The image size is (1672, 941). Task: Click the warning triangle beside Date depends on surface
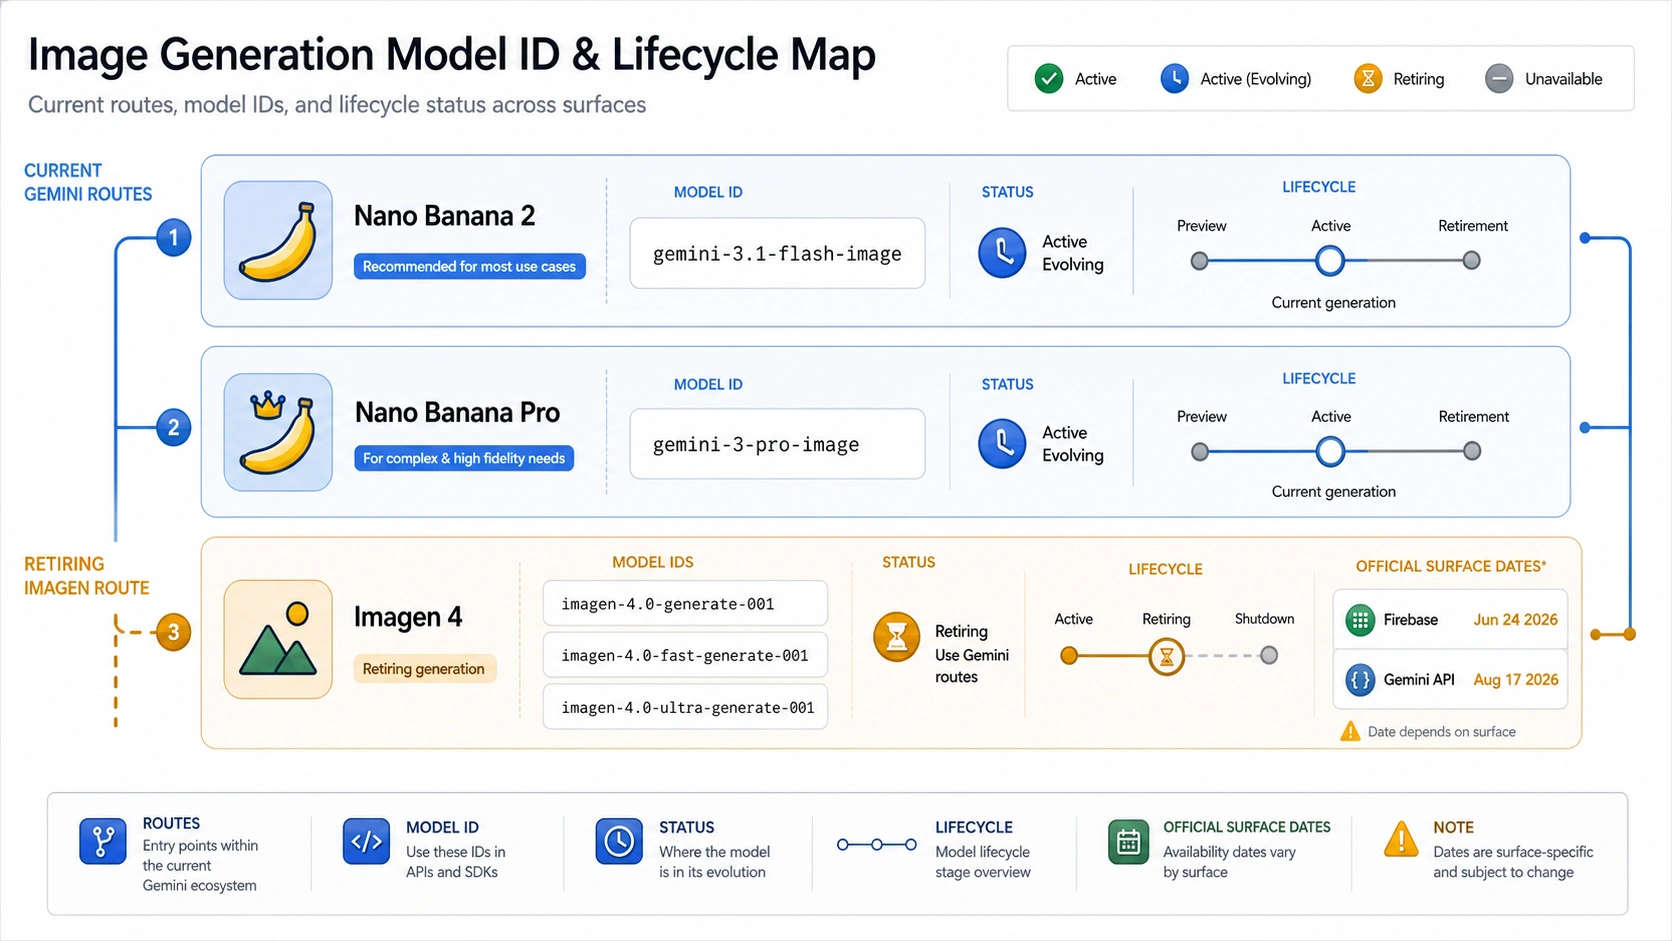[1350, 731]
